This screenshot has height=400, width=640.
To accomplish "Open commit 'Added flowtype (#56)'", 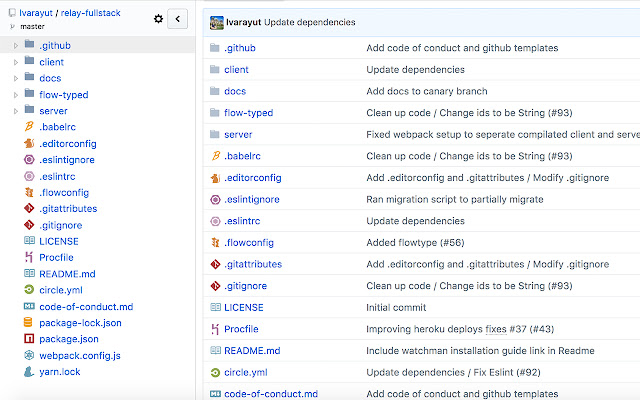I will tap(415, 242).
